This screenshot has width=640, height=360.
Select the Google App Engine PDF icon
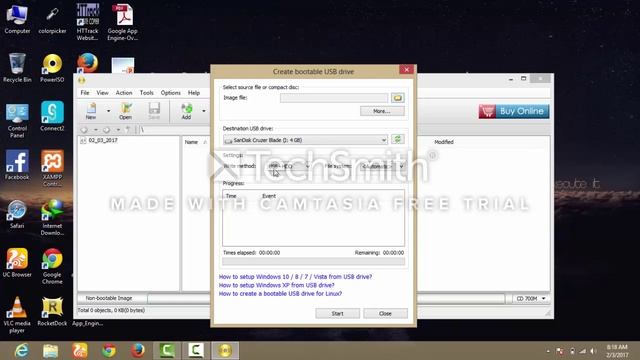coord(122,22)
